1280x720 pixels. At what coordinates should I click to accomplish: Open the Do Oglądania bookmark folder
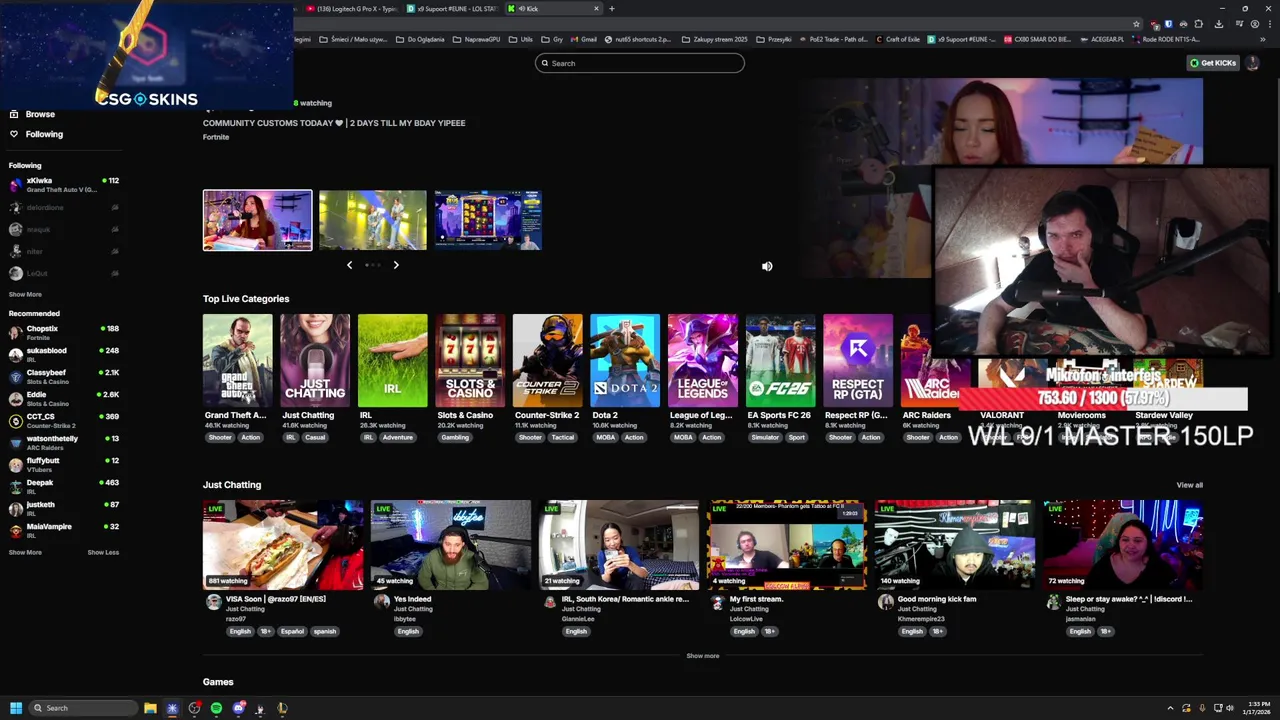click(420, 39)
